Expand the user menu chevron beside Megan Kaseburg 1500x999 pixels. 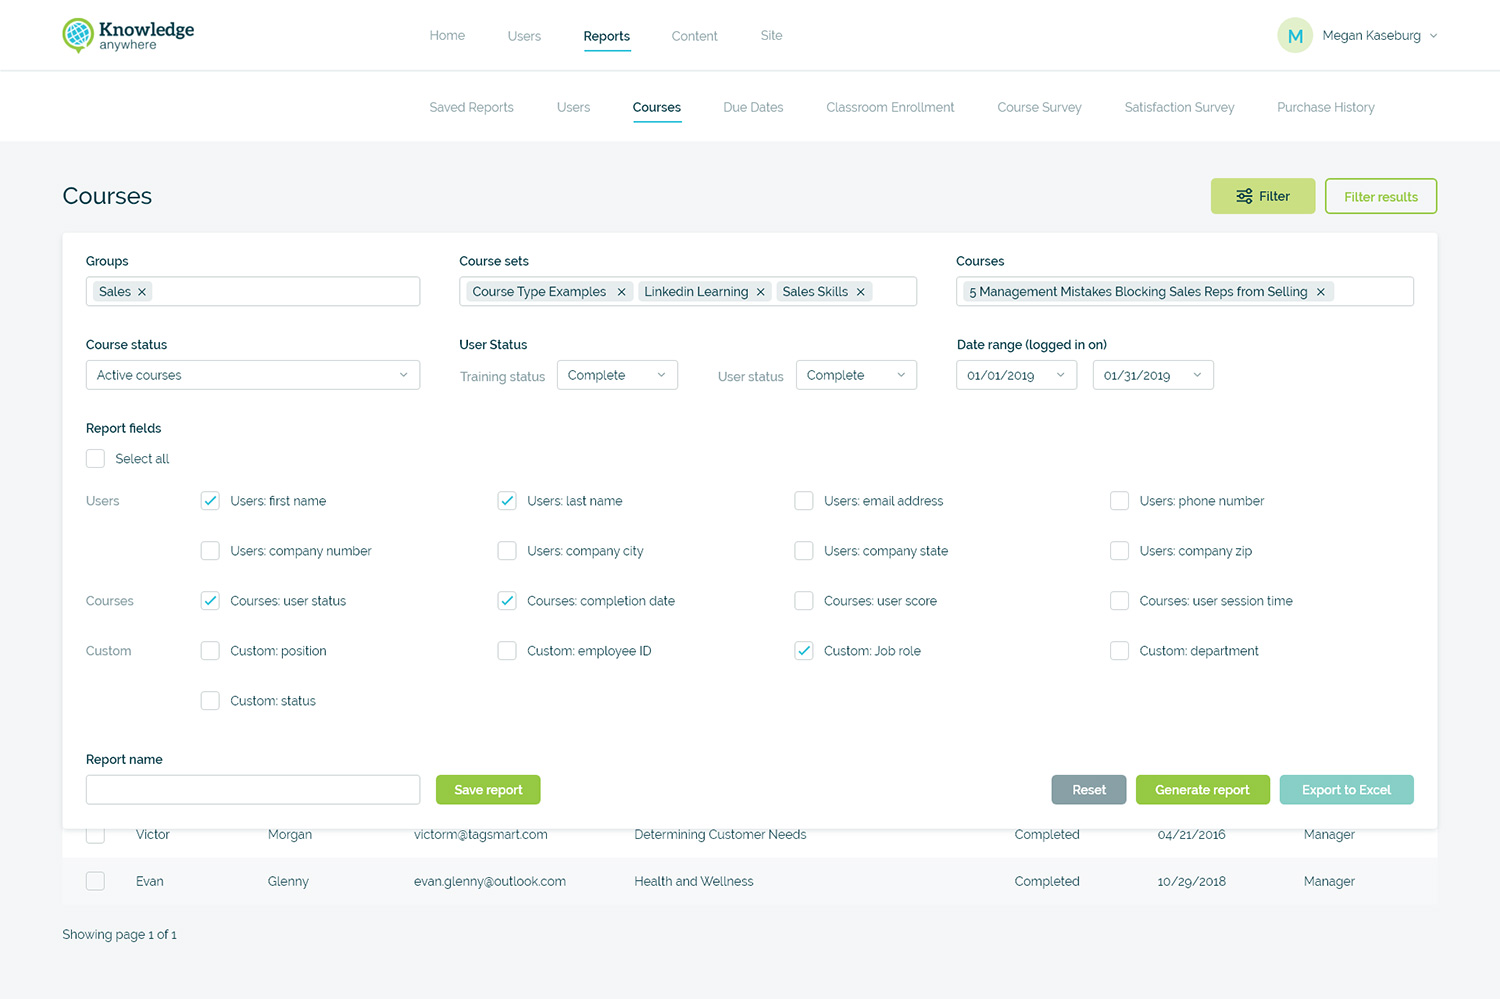[1433, 36]
